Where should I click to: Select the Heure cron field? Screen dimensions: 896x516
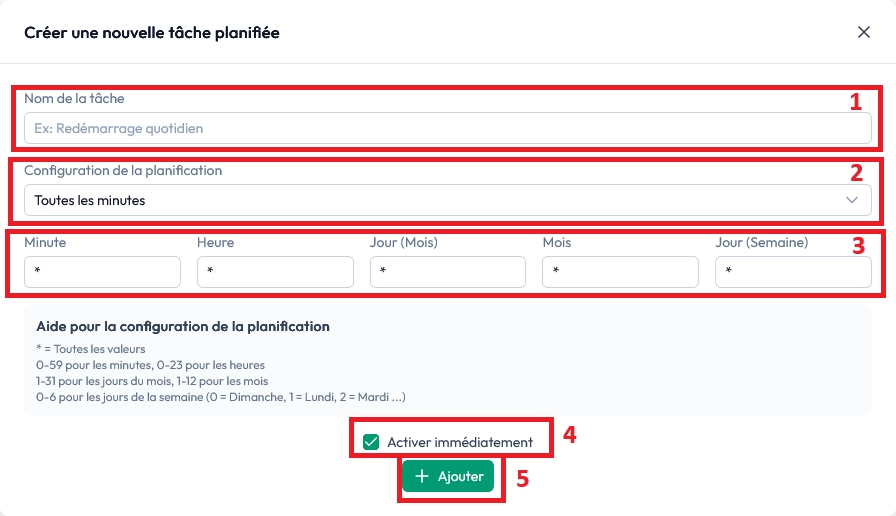(275, 272)
